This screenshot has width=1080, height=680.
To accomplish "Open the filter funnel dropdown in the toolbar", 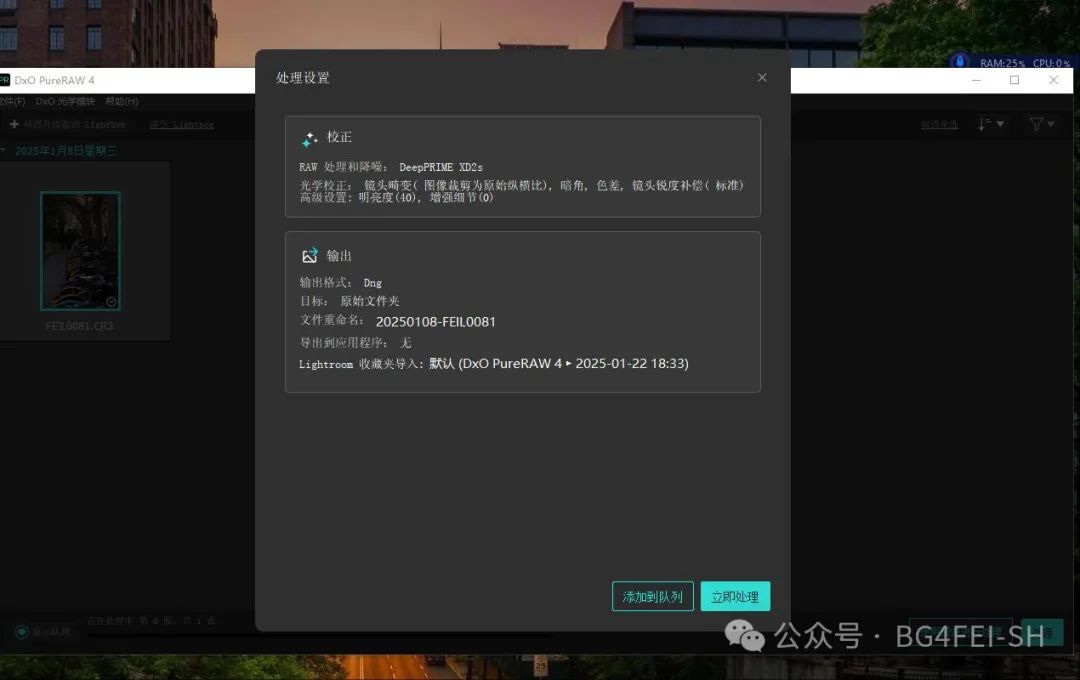I will click(x=1041, y=124).
